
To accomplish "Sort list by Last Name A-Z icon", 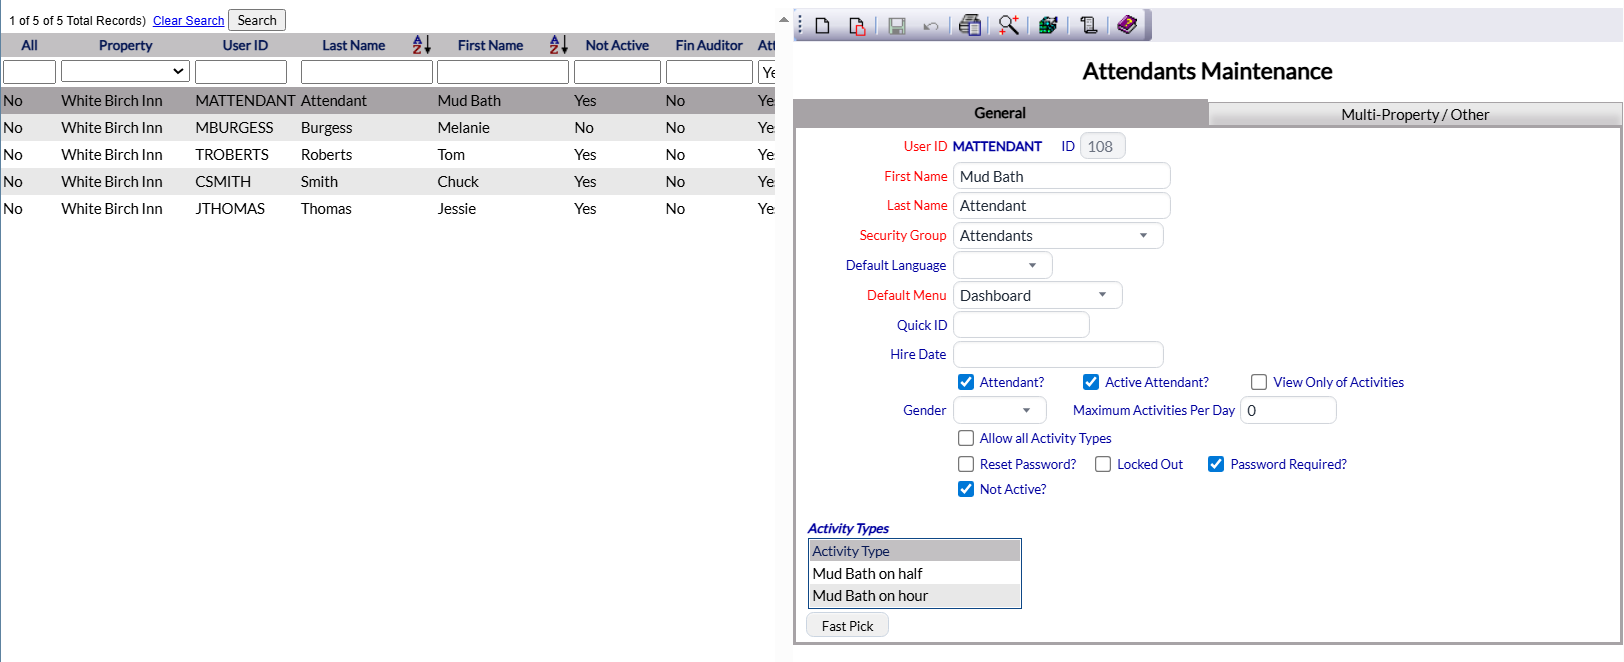I will (x=422, y=45).
